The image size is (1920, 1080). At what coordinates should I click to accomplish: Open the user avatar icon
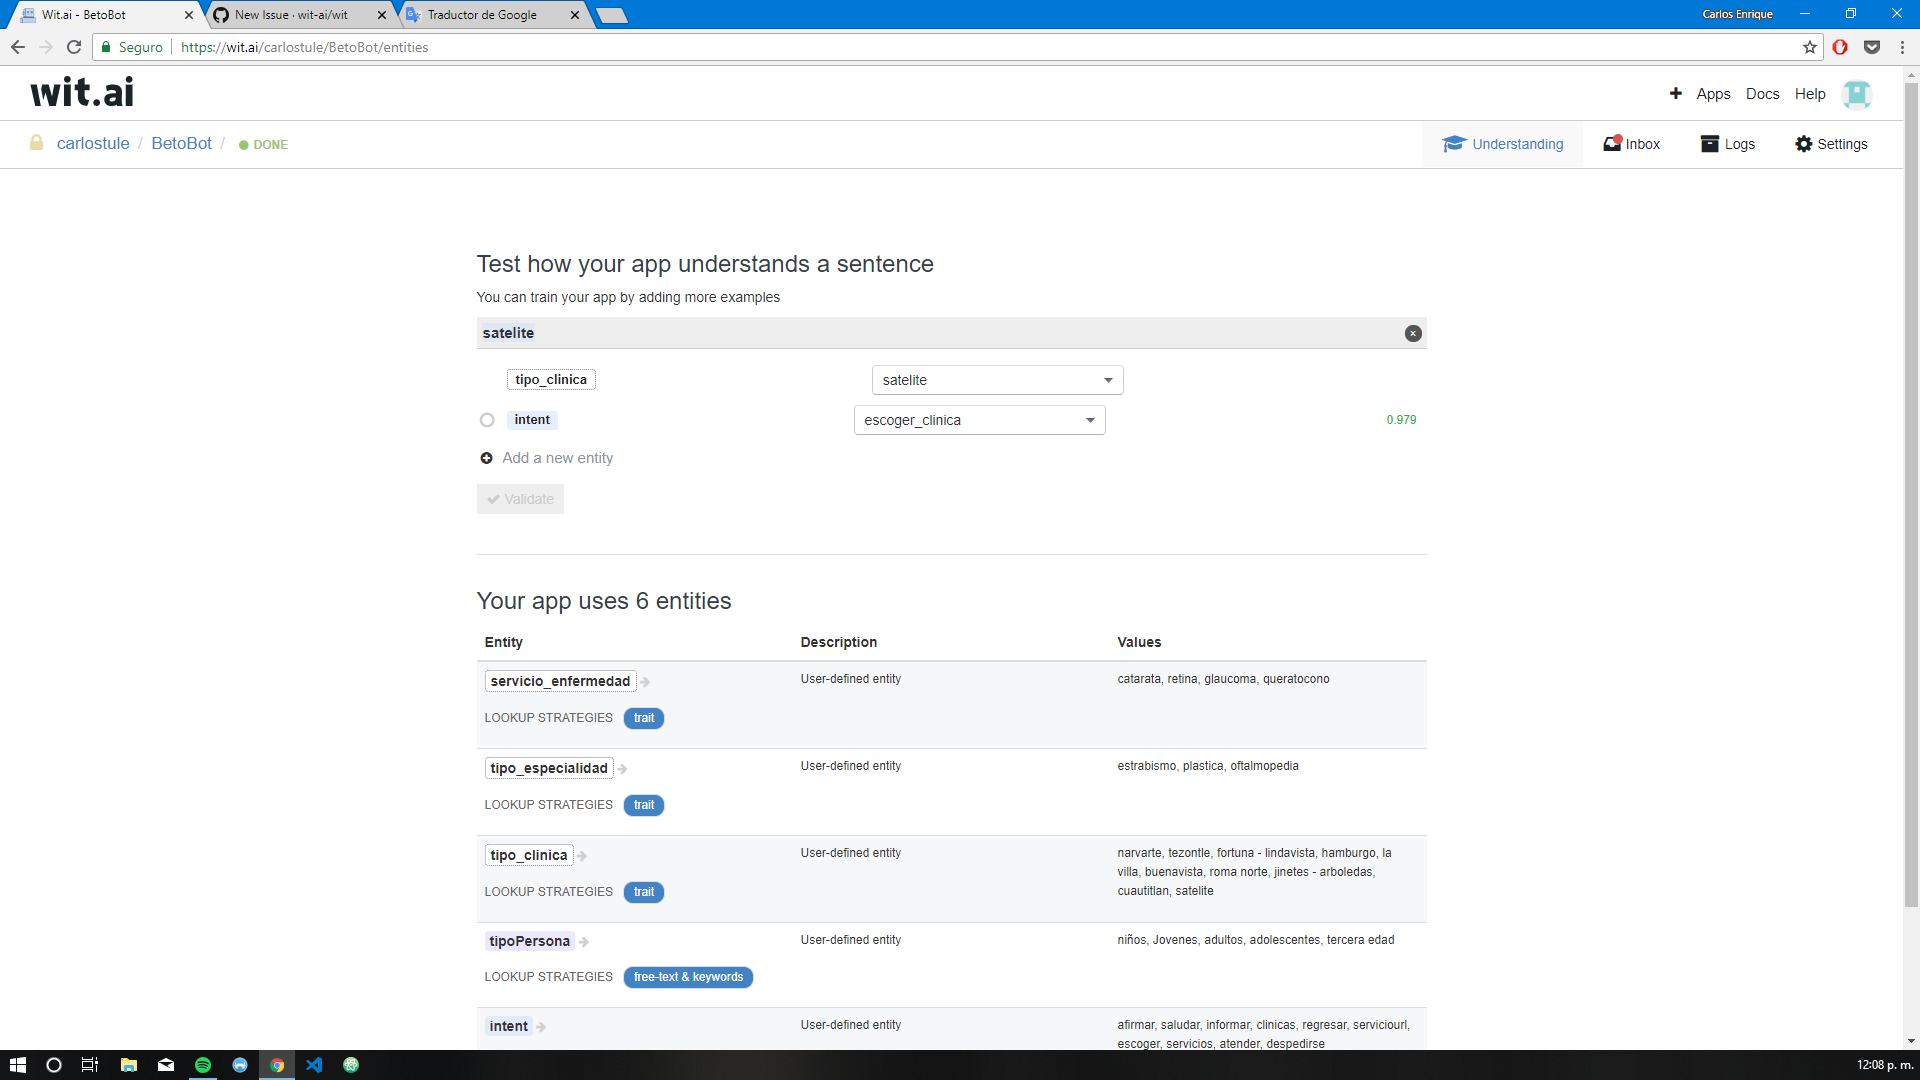[1857, 93]
